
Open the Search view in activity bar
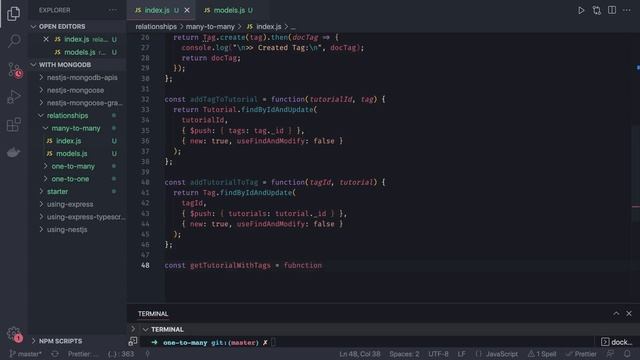[13, 41]
